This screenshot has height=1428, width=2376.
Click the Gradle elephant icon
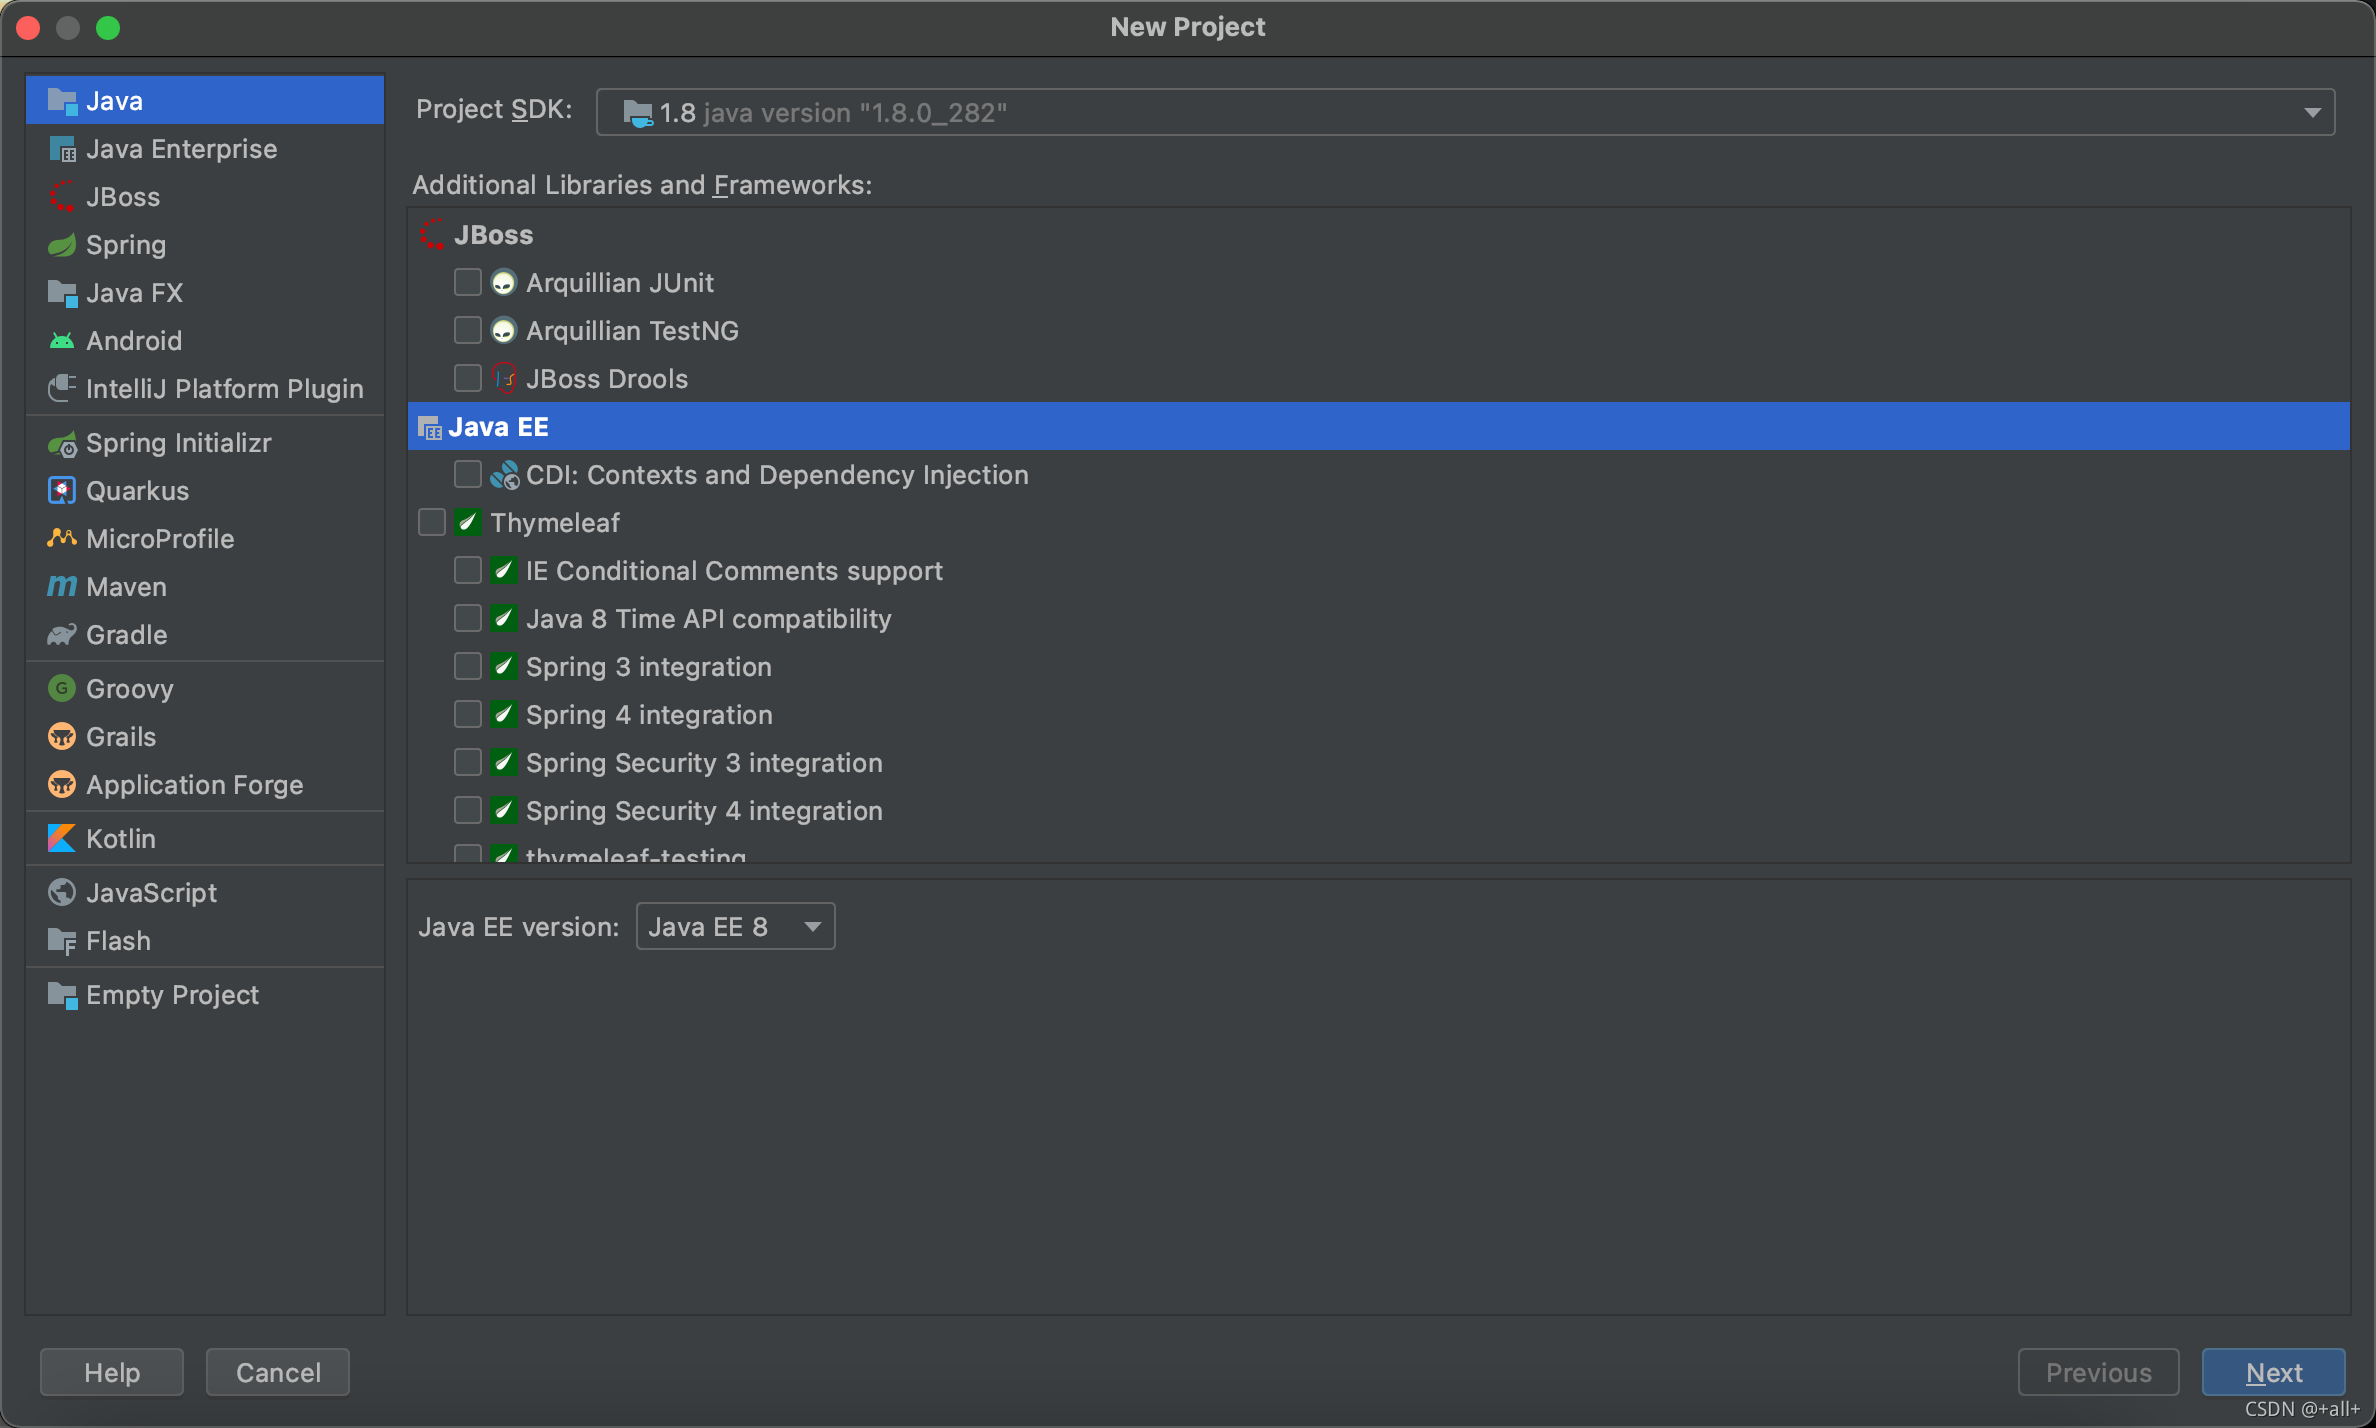(x=62, y=635)
